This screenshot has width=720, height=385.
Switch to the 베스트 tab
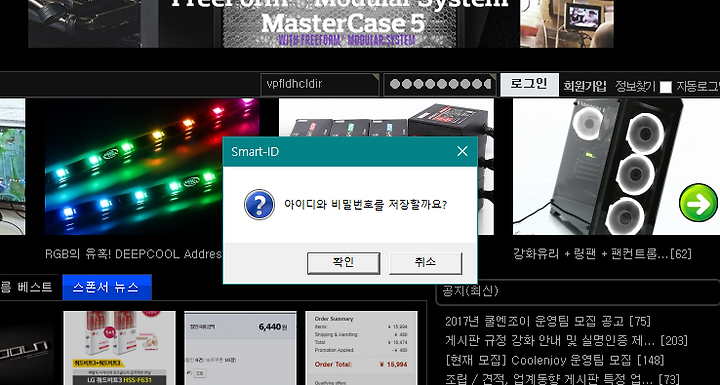click(x=28, y=287)
